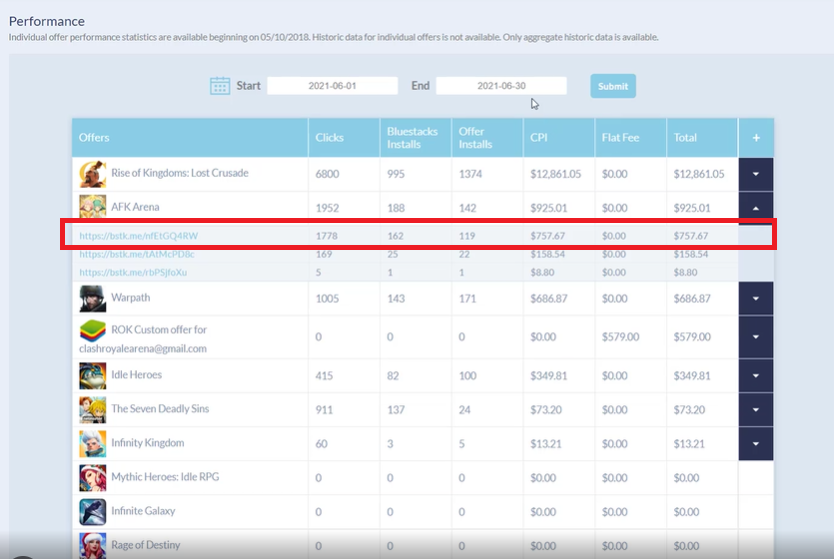Expand the Idle Heroes row
This screenshot has height=559, width=834.
tap(756, 376)
